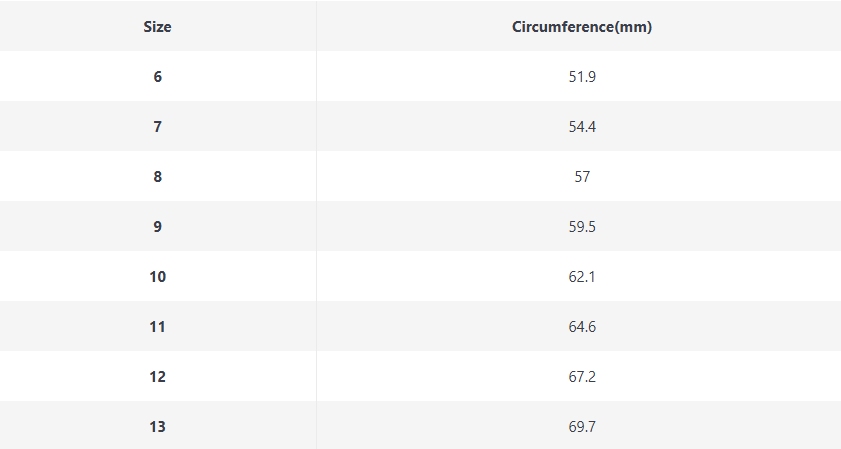Select the size 13 cell
841x449 pixels.
click(x=158, y=427)
